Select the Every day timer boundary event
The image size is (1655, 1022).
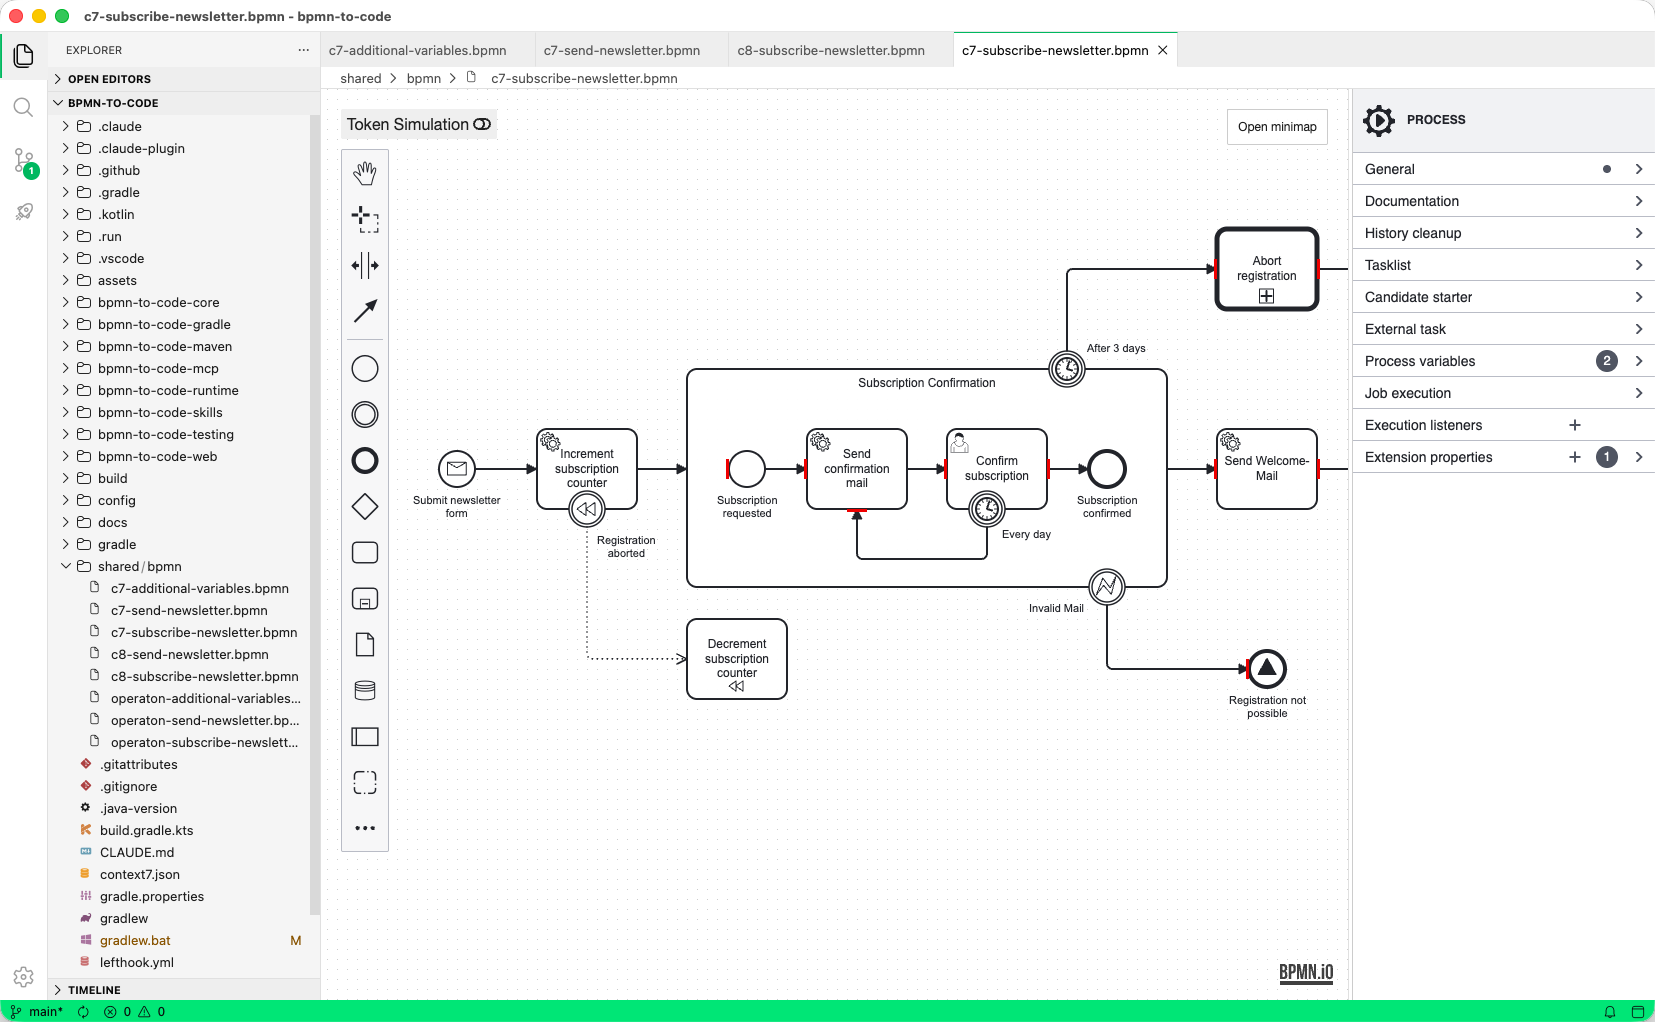coord(987,509)
